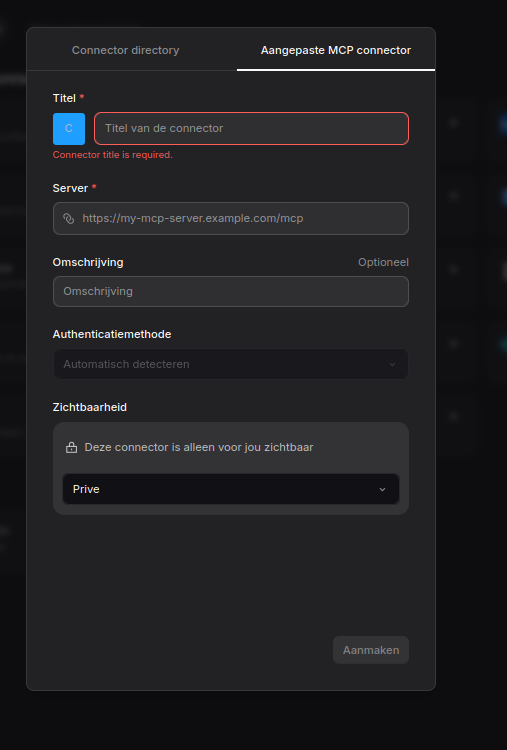Click the blue C connector avatar icon
507x750 pixels.
tap(69, 129)
